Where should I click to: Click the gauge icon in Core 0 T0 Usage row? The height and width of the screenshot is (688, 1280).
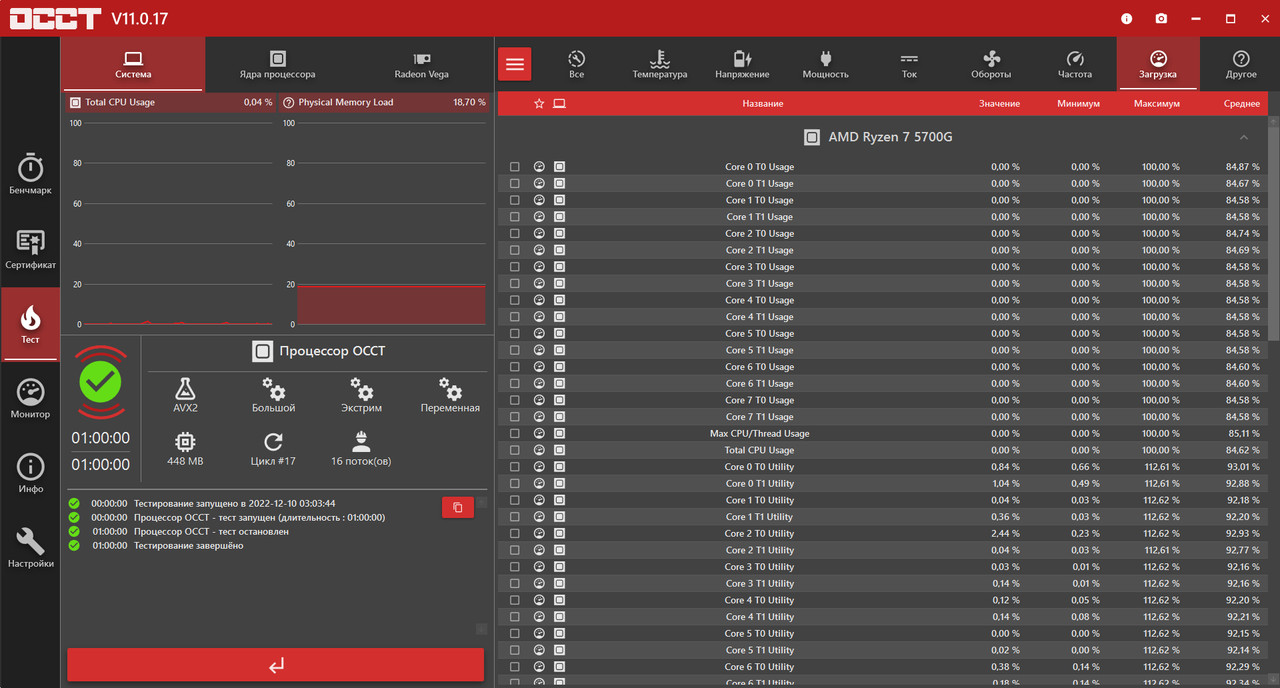[x=539, y=167]
